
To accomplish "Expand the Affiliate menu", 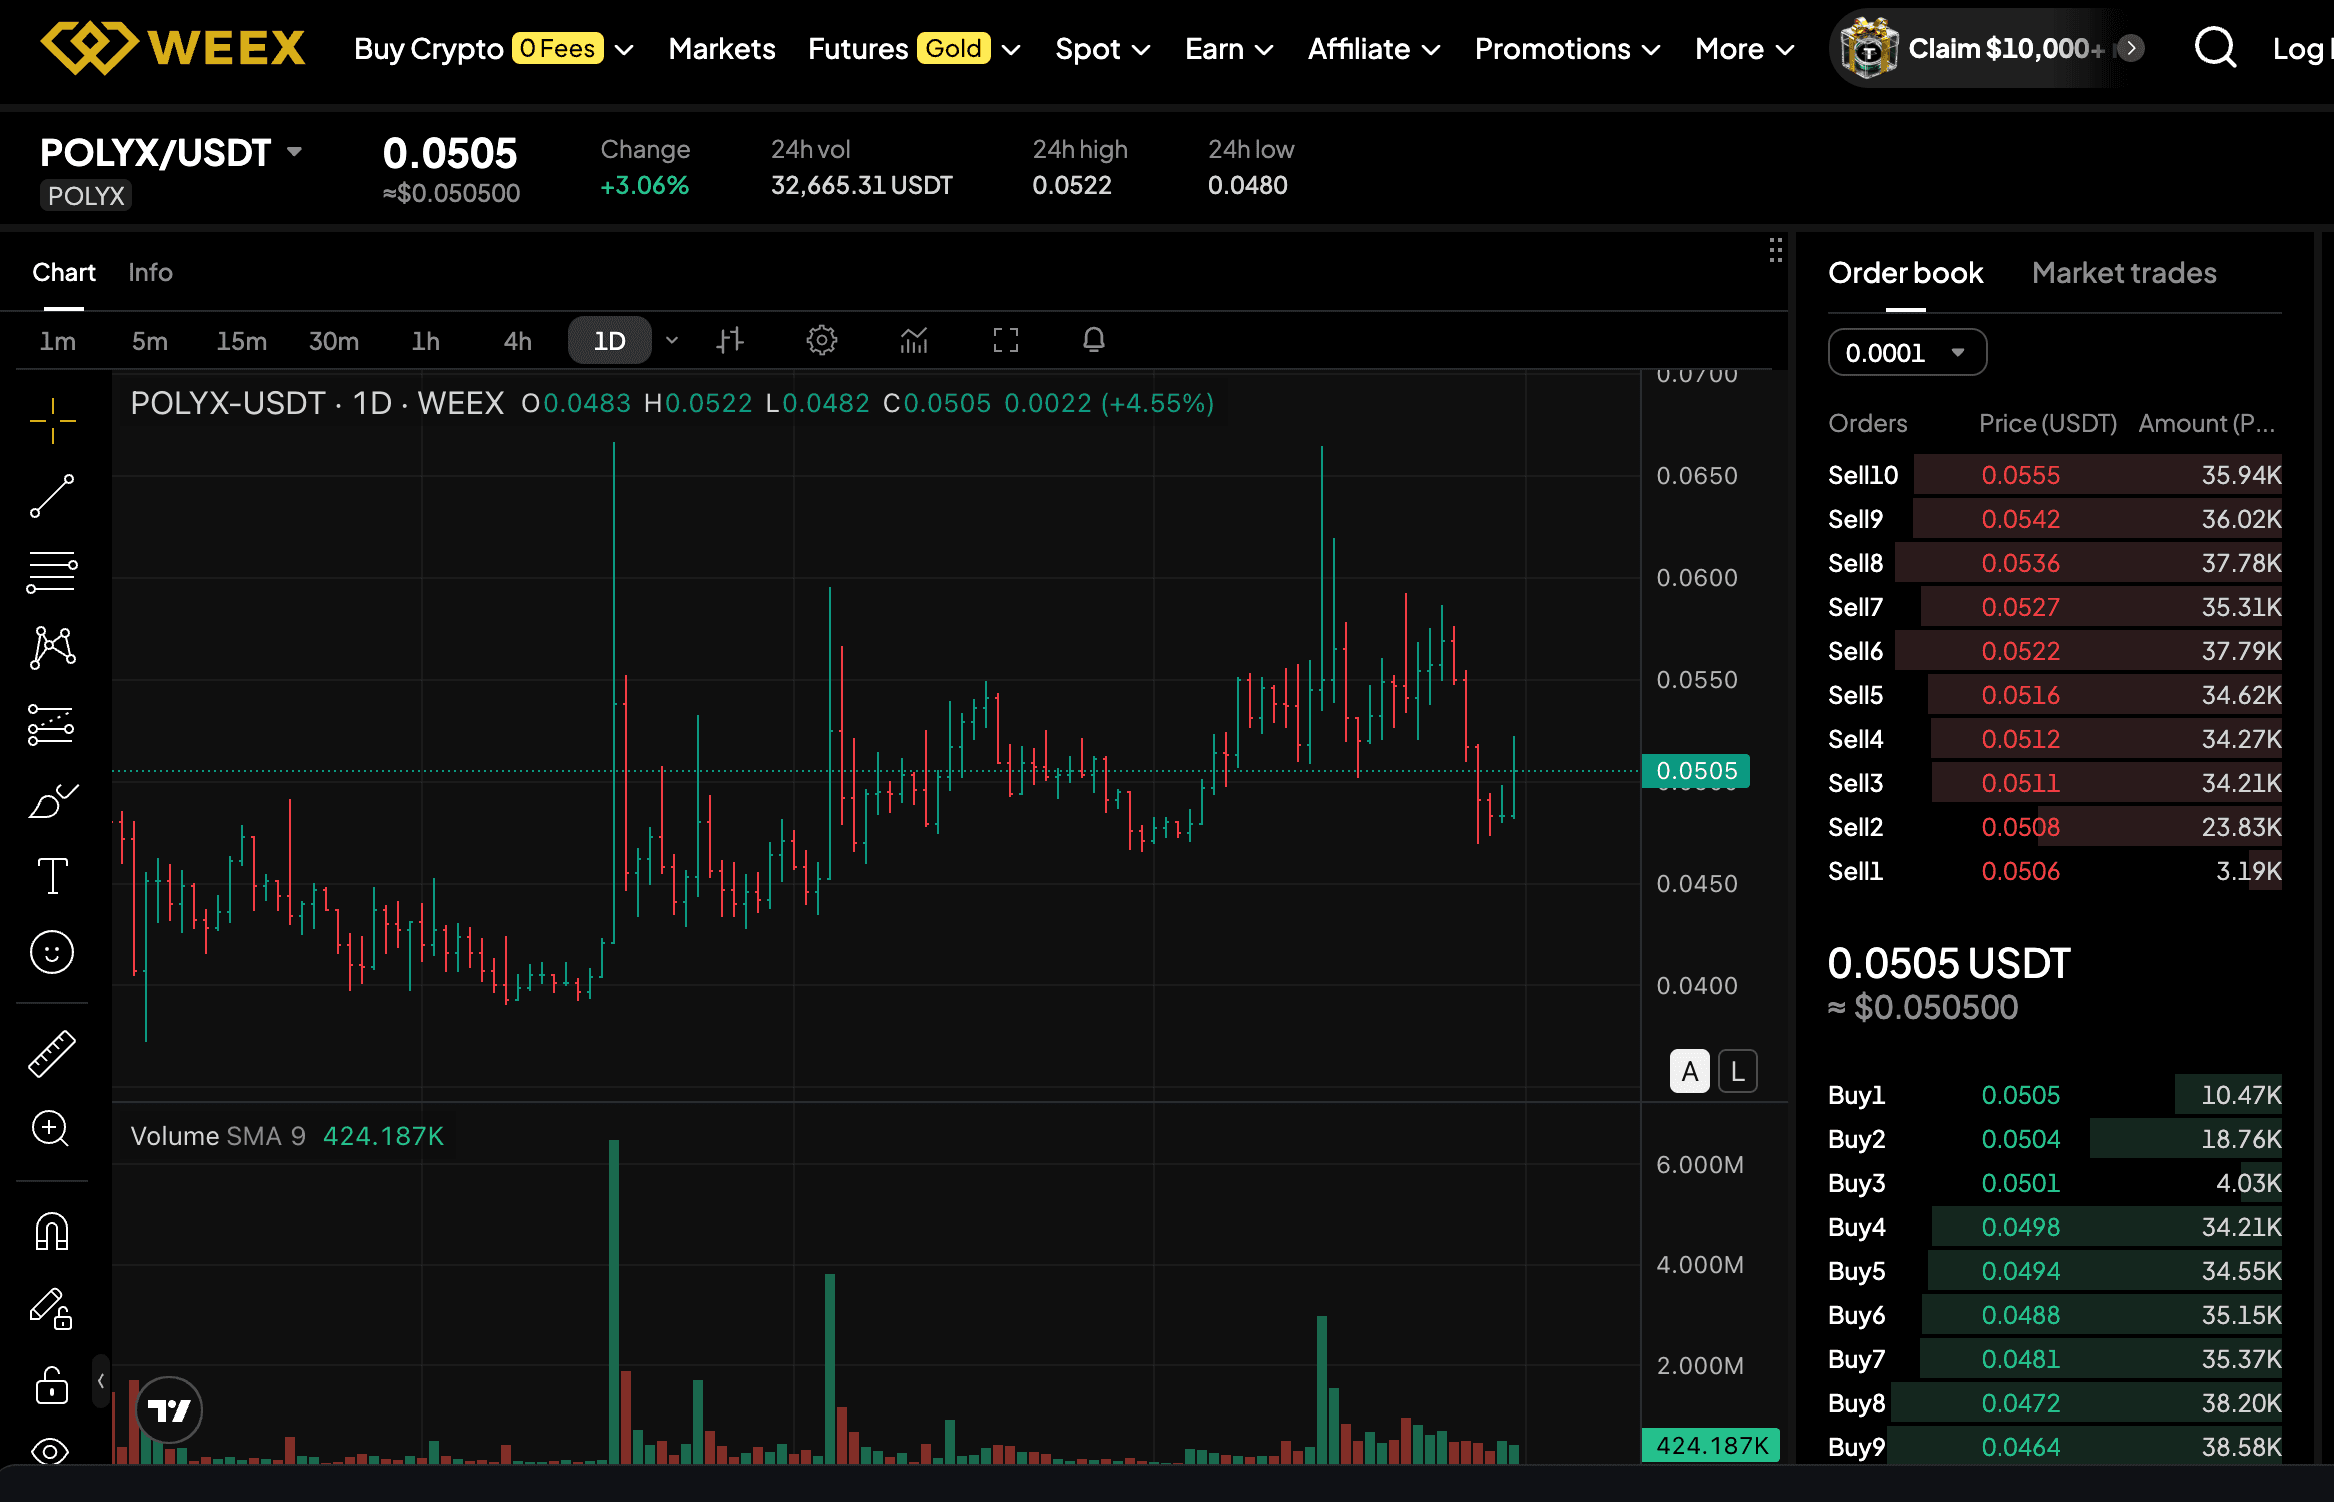I will click(x=1374, y=48).
